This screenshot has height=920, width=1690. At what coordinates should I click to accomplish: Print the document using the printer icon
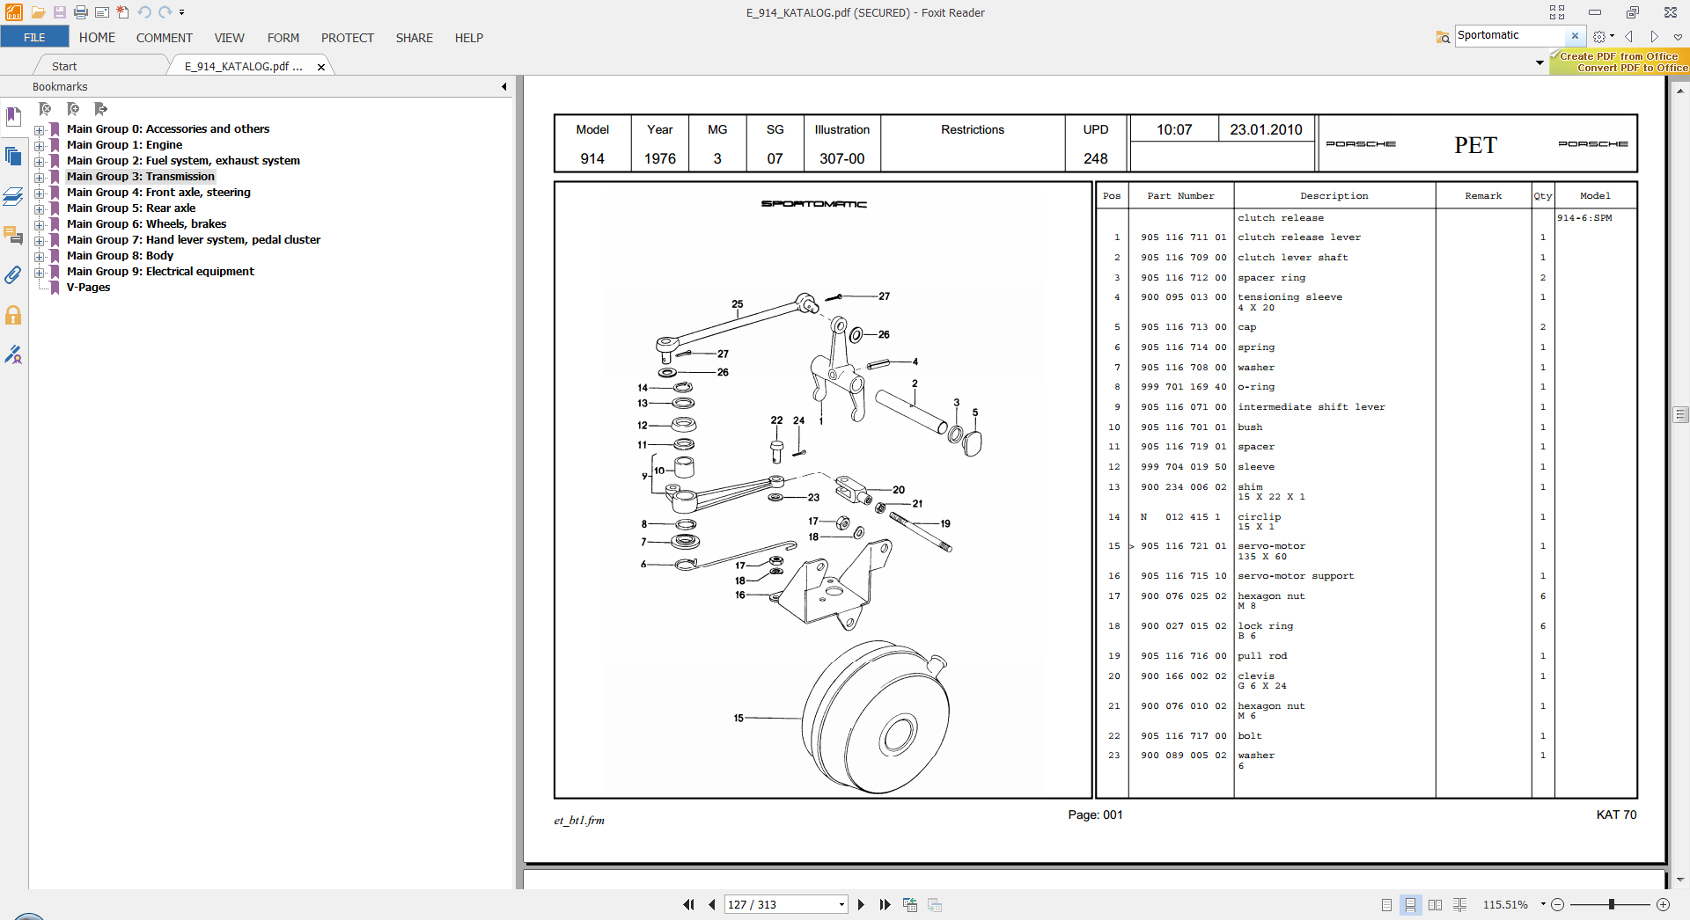(80, 12)
